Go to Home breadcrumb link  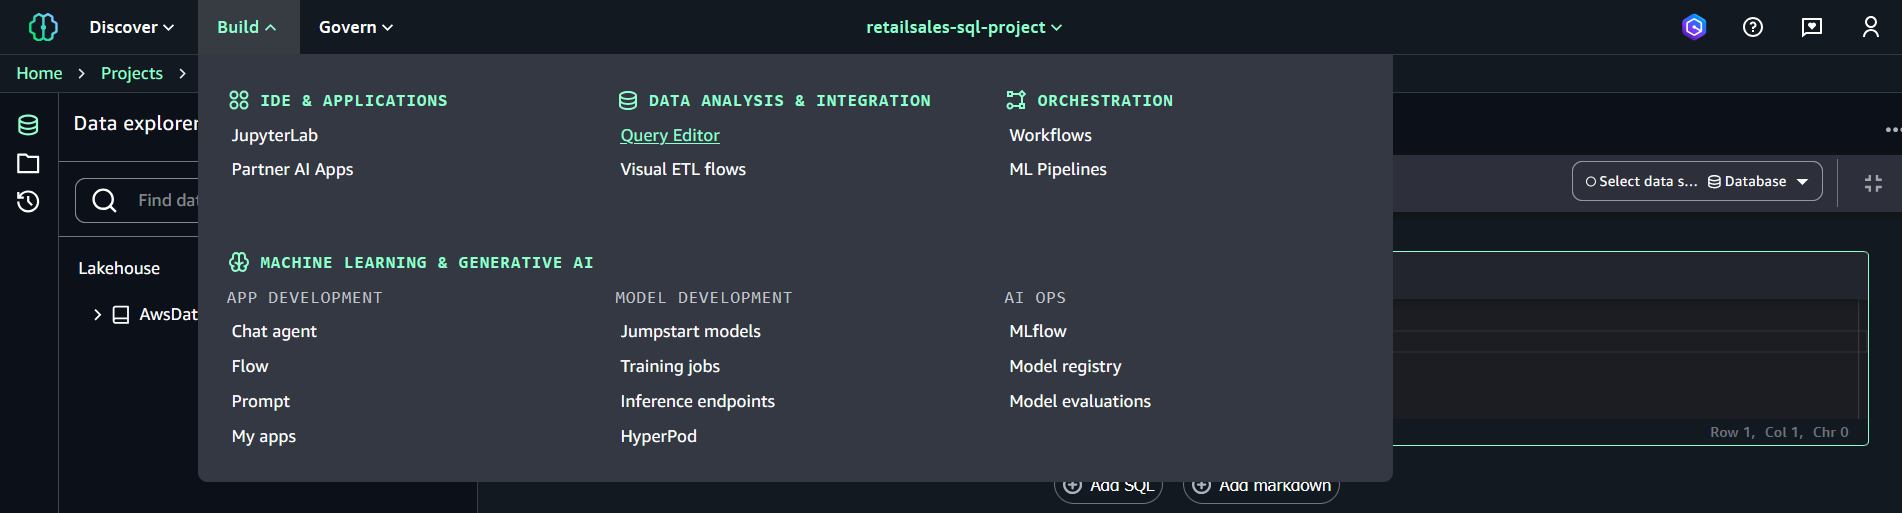tap(39, 73)
